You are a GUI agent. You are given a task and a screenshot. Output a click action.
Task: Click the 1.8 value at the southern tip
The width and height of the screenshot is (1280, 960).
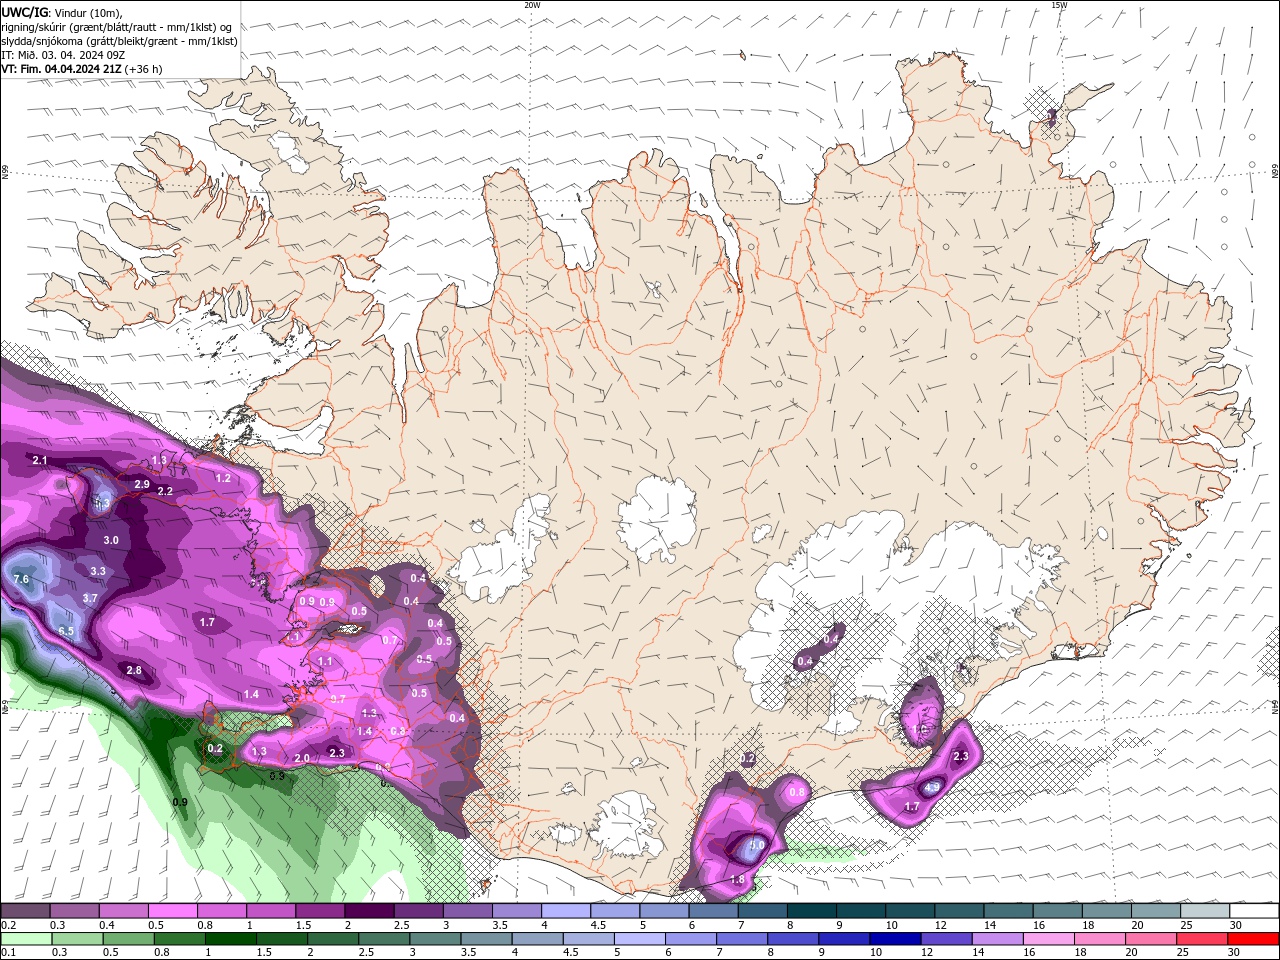click(738, 880)
